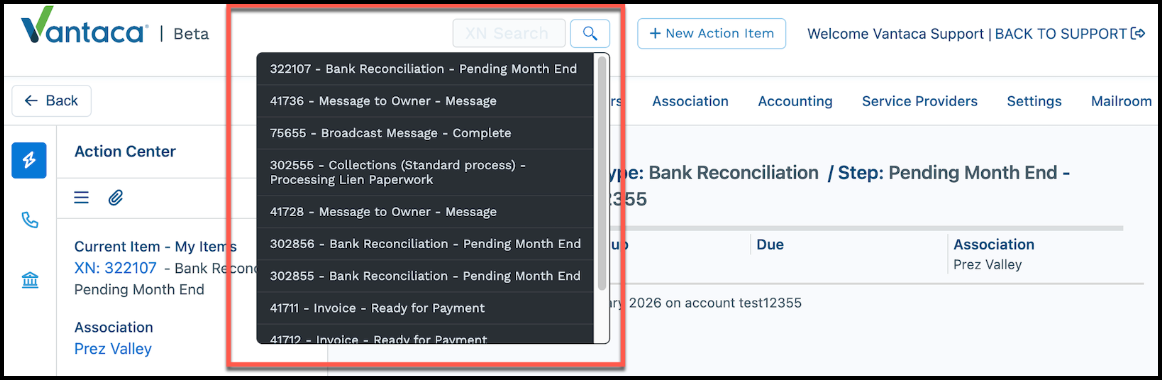Select the phone icon in sidebar
This screenshot has height=380, width=1162.
29,220
